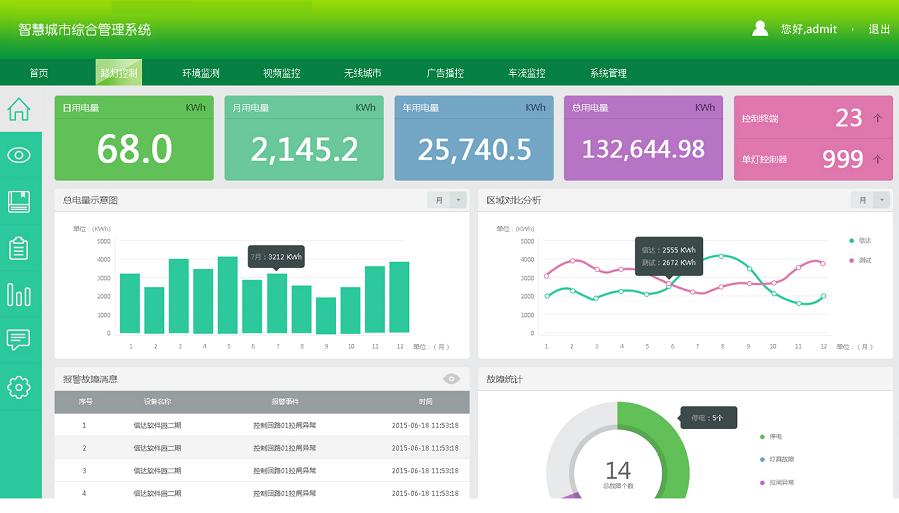The image size is (899, 513).
Task: Open the 车流监控 tab
Action: point(526,73)
